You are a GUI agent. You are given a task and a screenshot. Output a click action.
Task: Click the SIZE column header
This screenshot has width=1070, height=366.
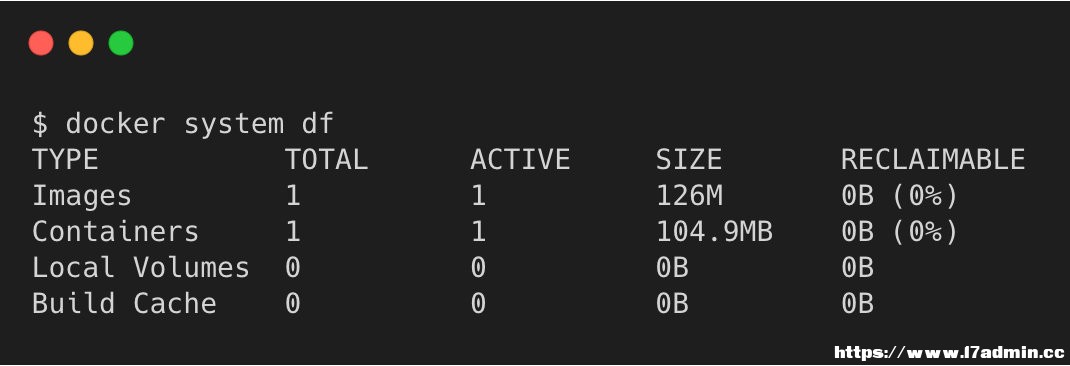click(689, 160)
